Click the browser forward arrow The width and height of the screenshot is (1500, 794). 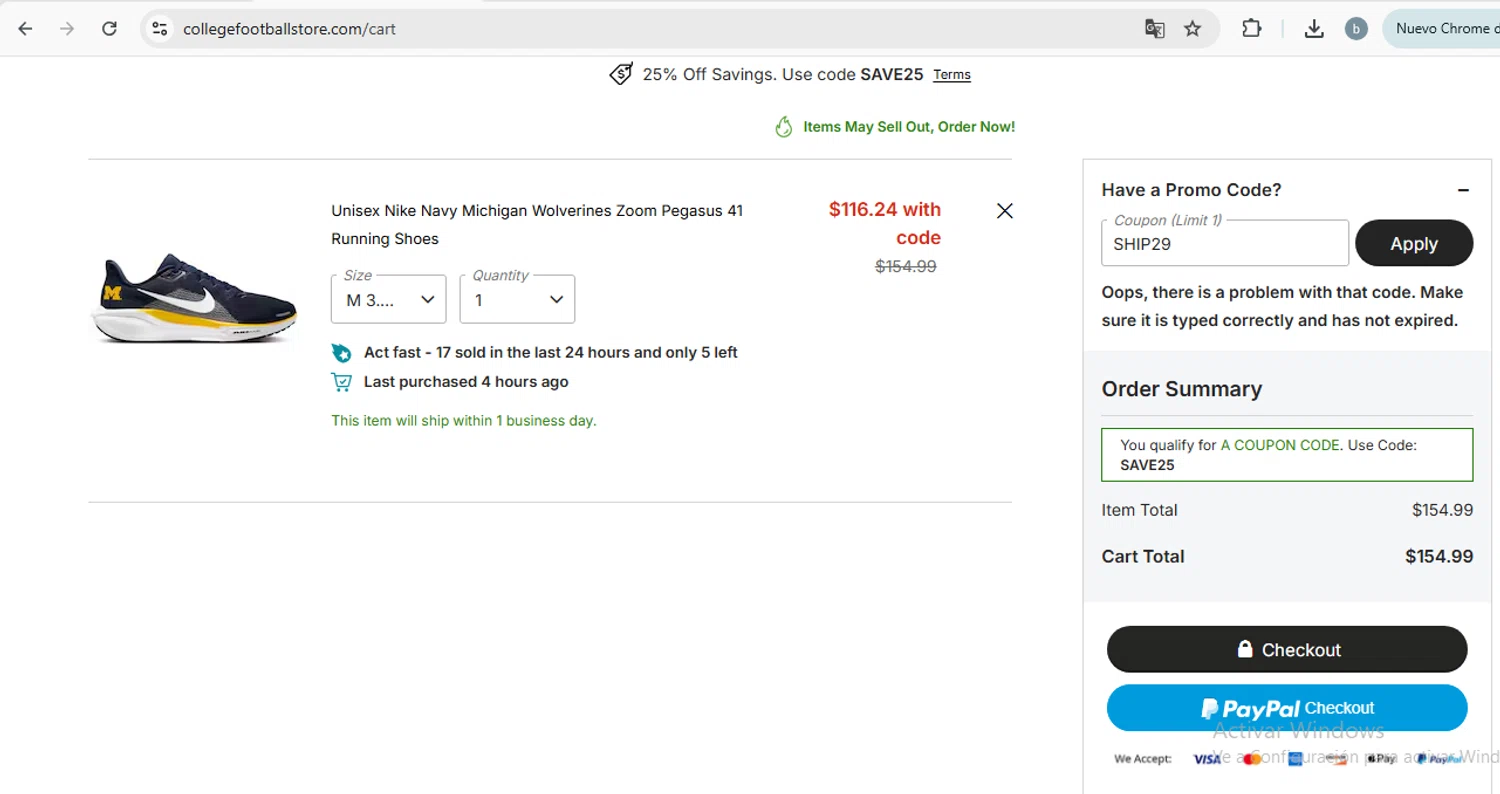pyautogui.click(x=67, y=29)
